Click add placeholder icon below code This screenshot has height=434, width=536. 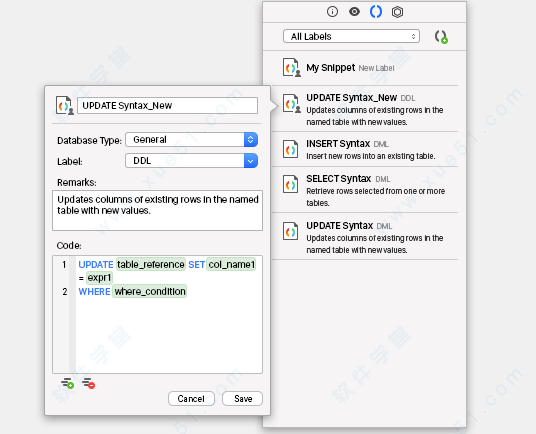67,383
